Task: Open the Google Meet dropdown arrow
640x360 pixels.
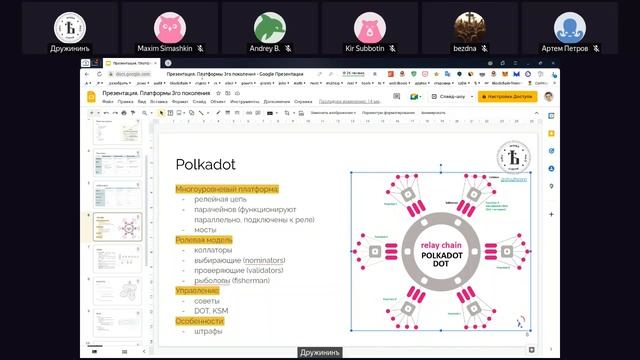Action: (x=421, y=97)
